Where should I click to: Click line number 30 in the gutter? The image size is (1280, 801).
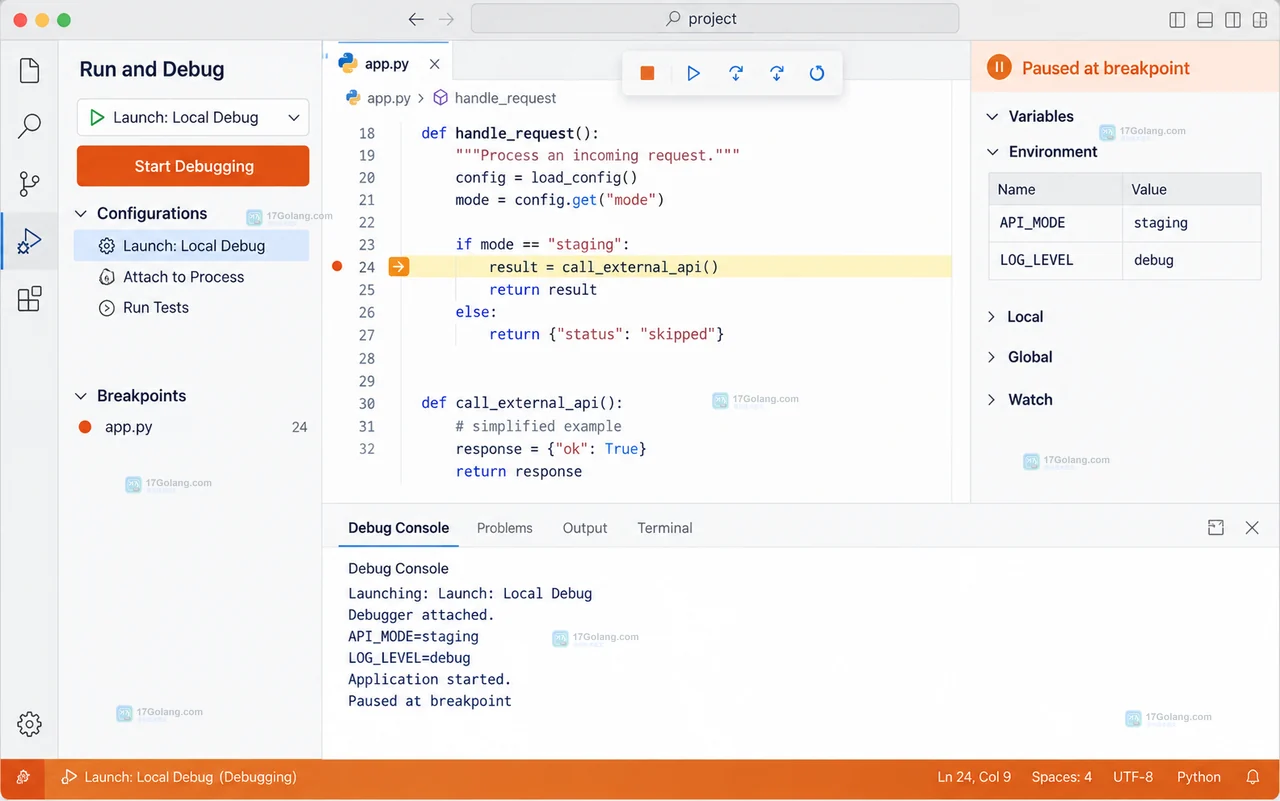click(366, 404)
